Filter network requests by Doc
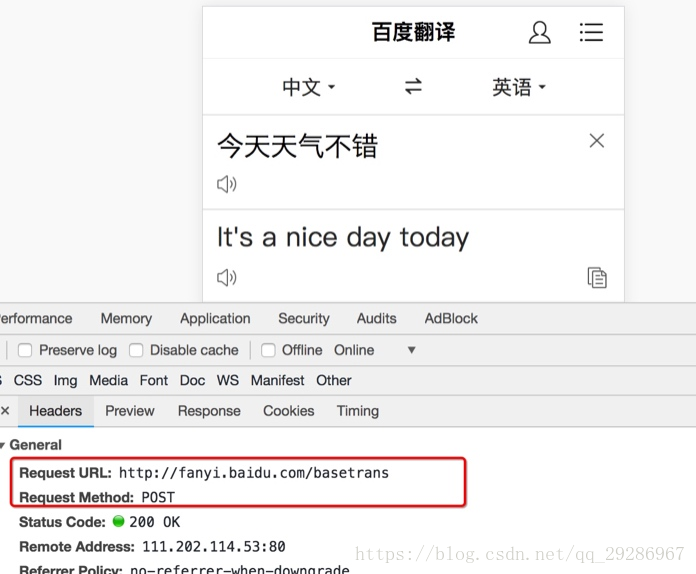Image resolution: width=696 pixels, height=574 pixels. tap(192, 380)
